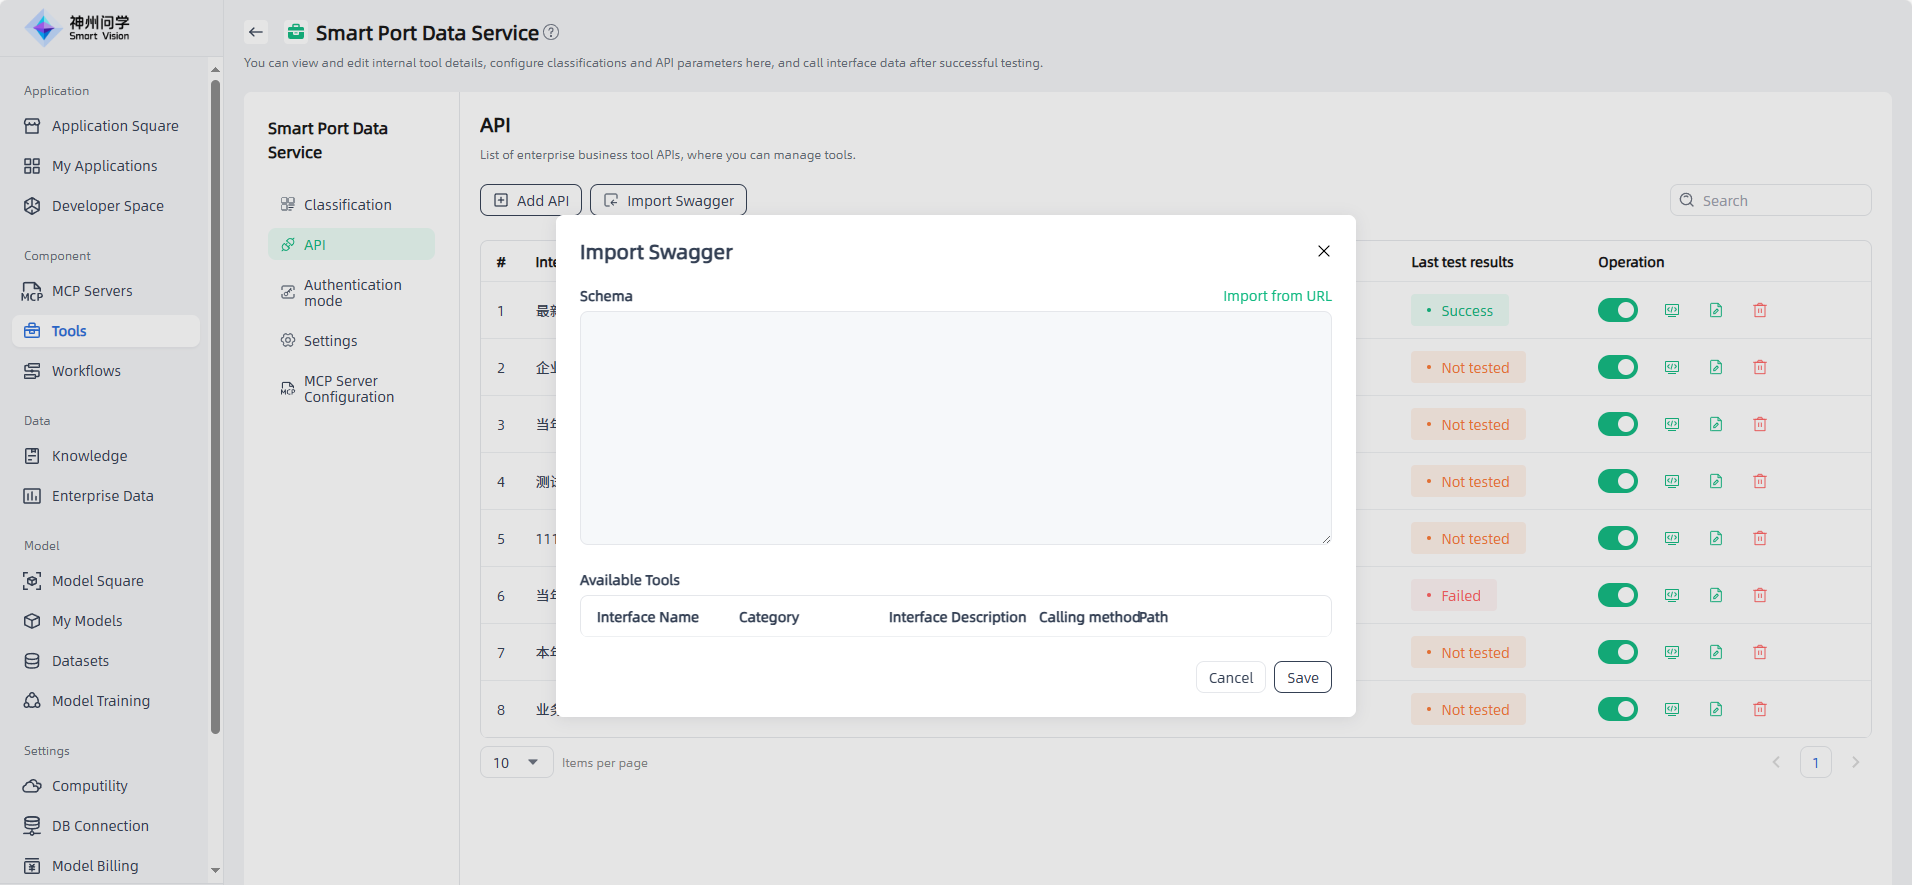
Task: Click the Import from URL link
Action: (1277, 296)
